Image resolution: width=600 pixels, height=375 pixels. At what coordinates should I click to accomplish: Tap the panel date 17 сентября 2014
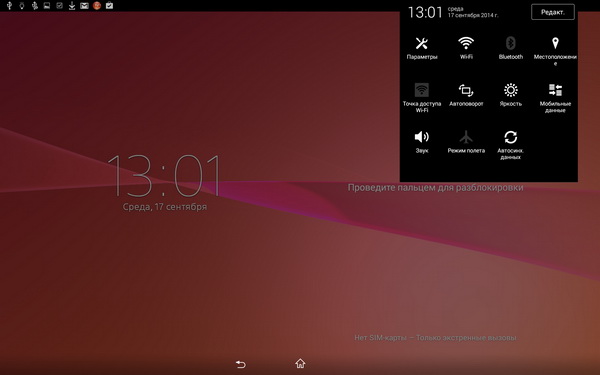(473, 15)
